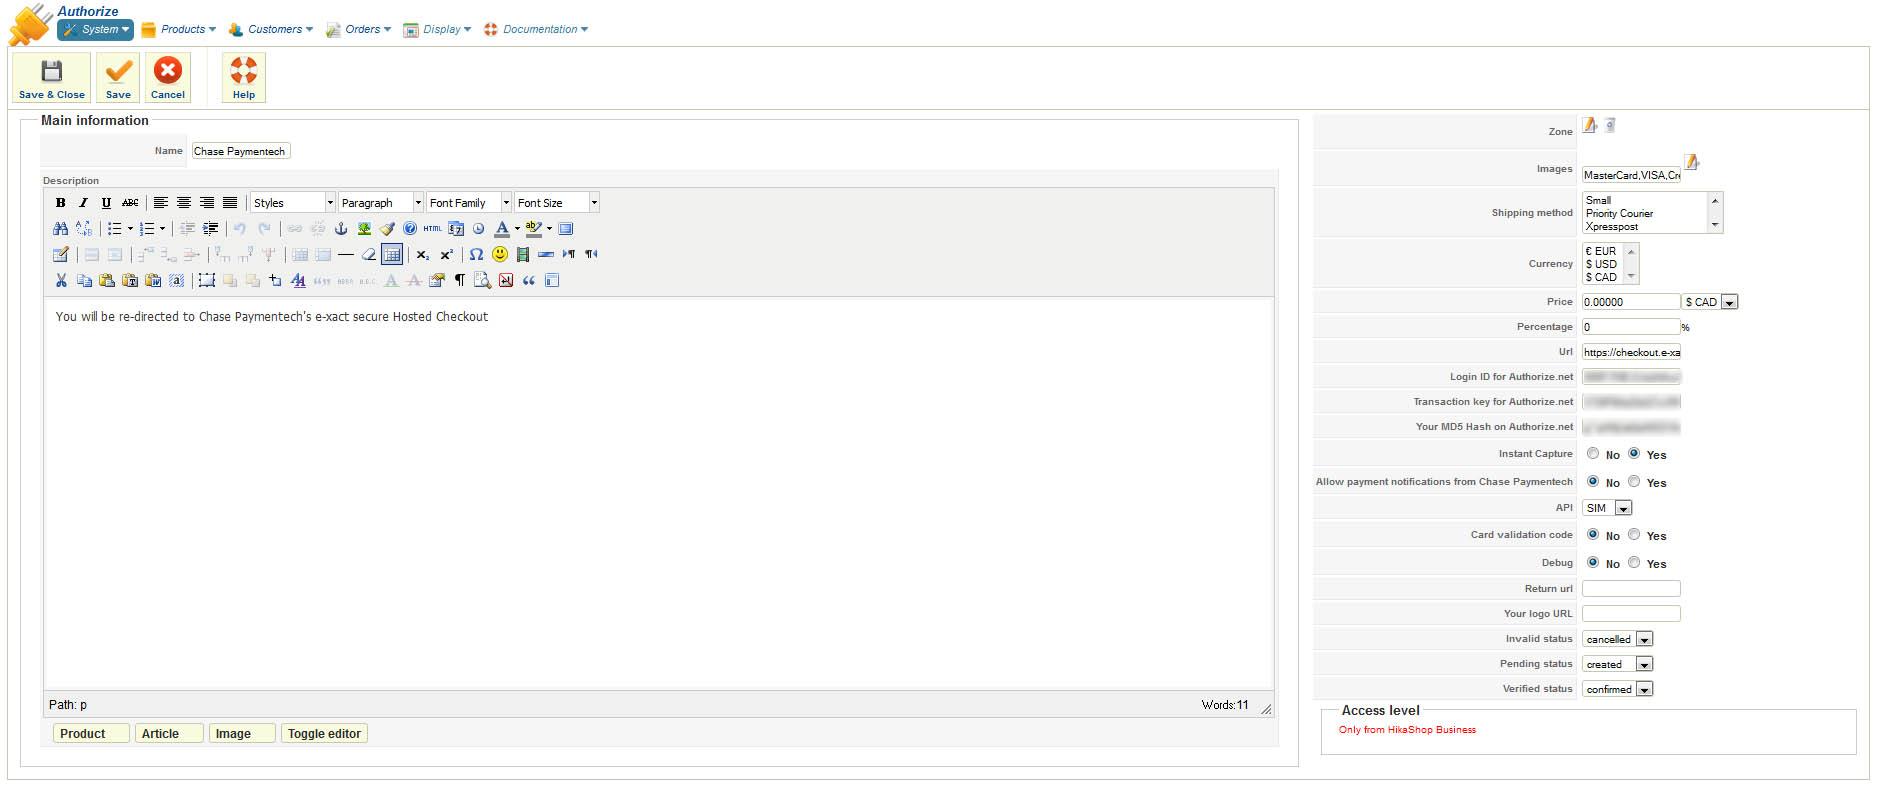This screenshot has height=793, width=1877.
Task: Apply subscript formatting
Action: point(423,255)
